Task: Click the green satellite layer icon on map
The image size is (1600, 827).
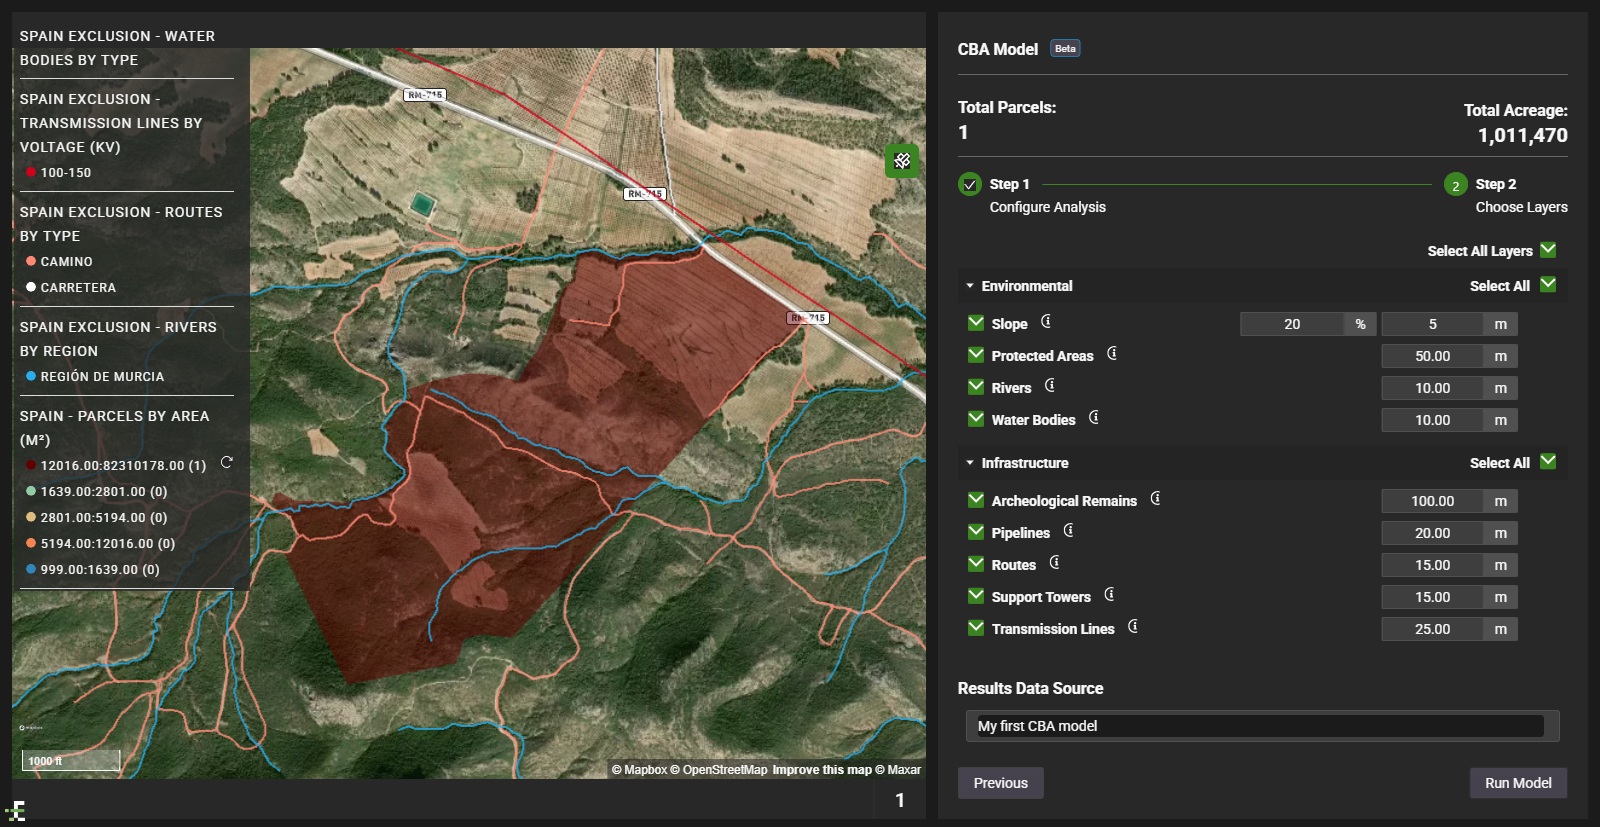Action: click(x=902, y=160)
